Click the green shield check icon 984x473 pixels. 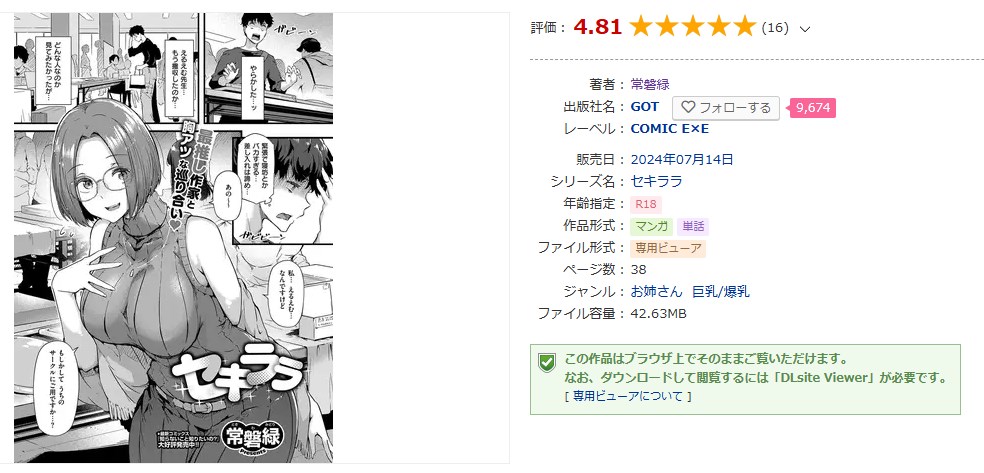(547, 362)
